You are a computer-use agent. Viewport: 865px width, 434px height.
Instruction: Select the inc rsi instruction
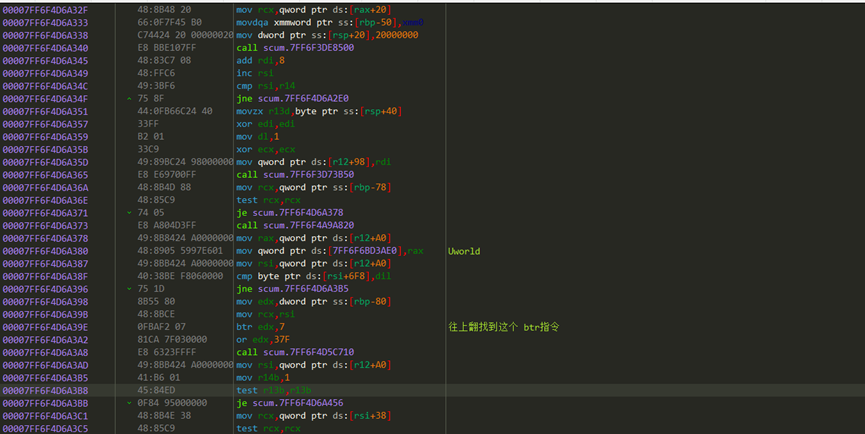[x=252, y=73]
